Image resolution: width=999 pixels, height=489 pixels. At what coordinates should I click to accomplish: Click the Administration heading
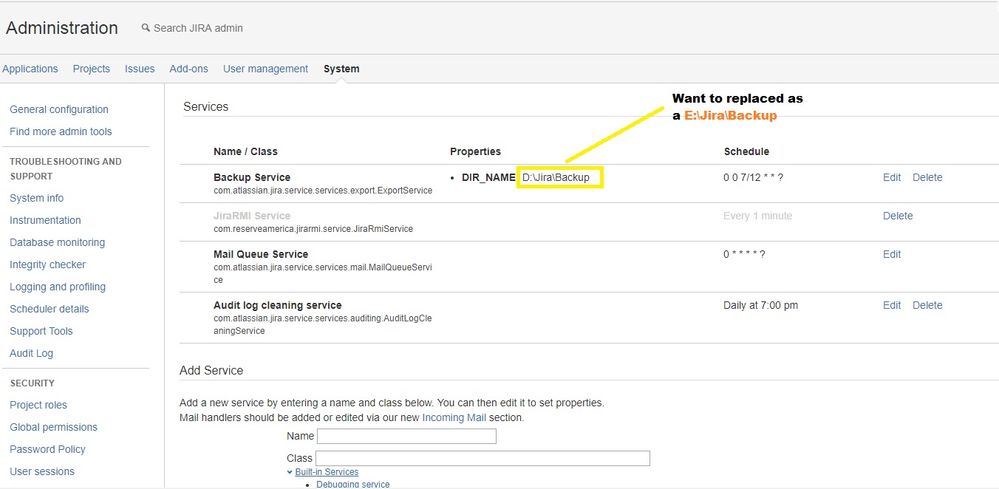(62, 28)
